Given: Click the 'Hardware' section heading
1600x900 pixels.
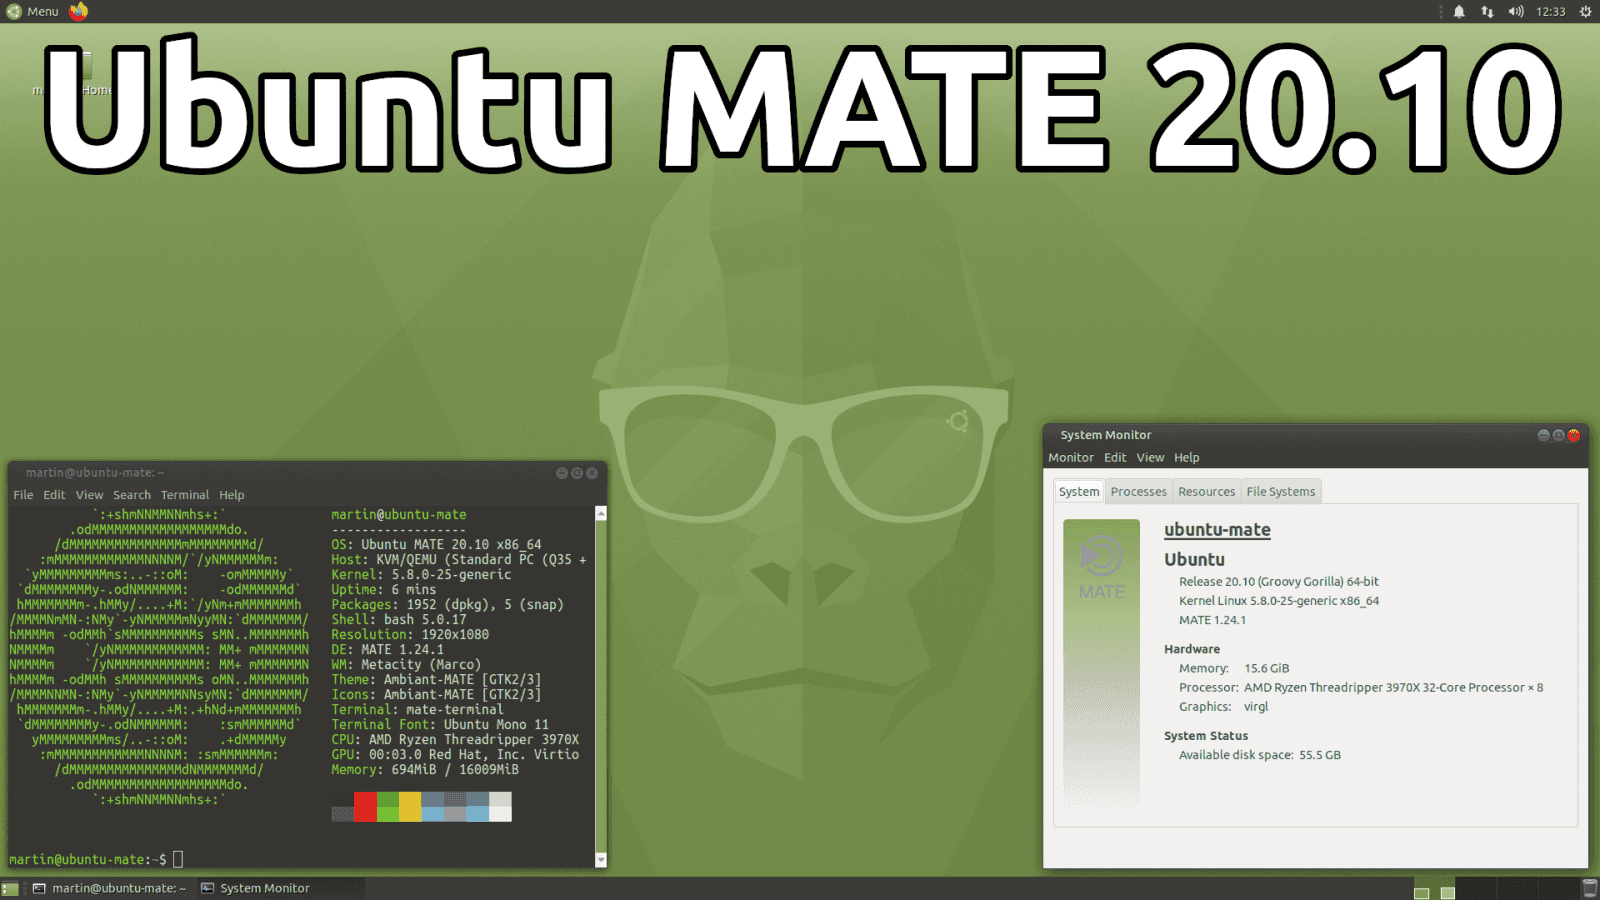Looking at the screenshot, I should tap(1192, 649).
